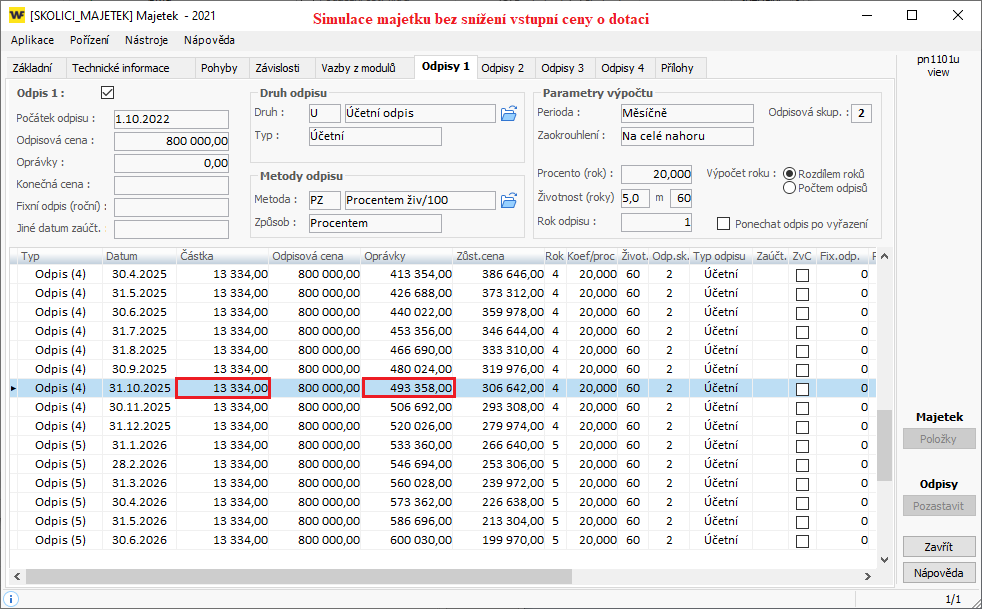This screenshot has height=609, width=982.
Task: Toggle the Odpis 1 checkbox
Action: (x=108, y=93)
